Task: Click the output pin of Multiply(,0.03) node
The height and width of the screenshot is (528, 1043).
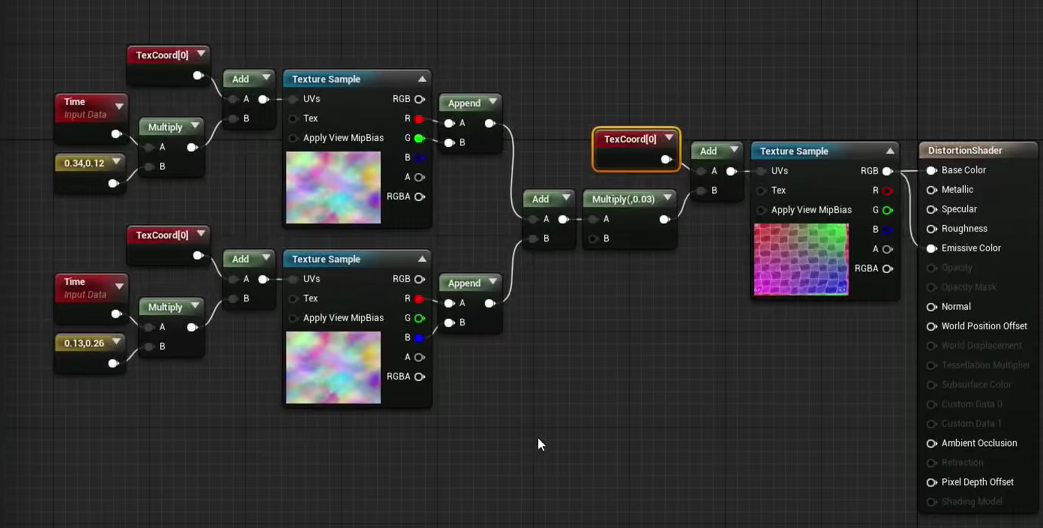Action: (664, 219)
